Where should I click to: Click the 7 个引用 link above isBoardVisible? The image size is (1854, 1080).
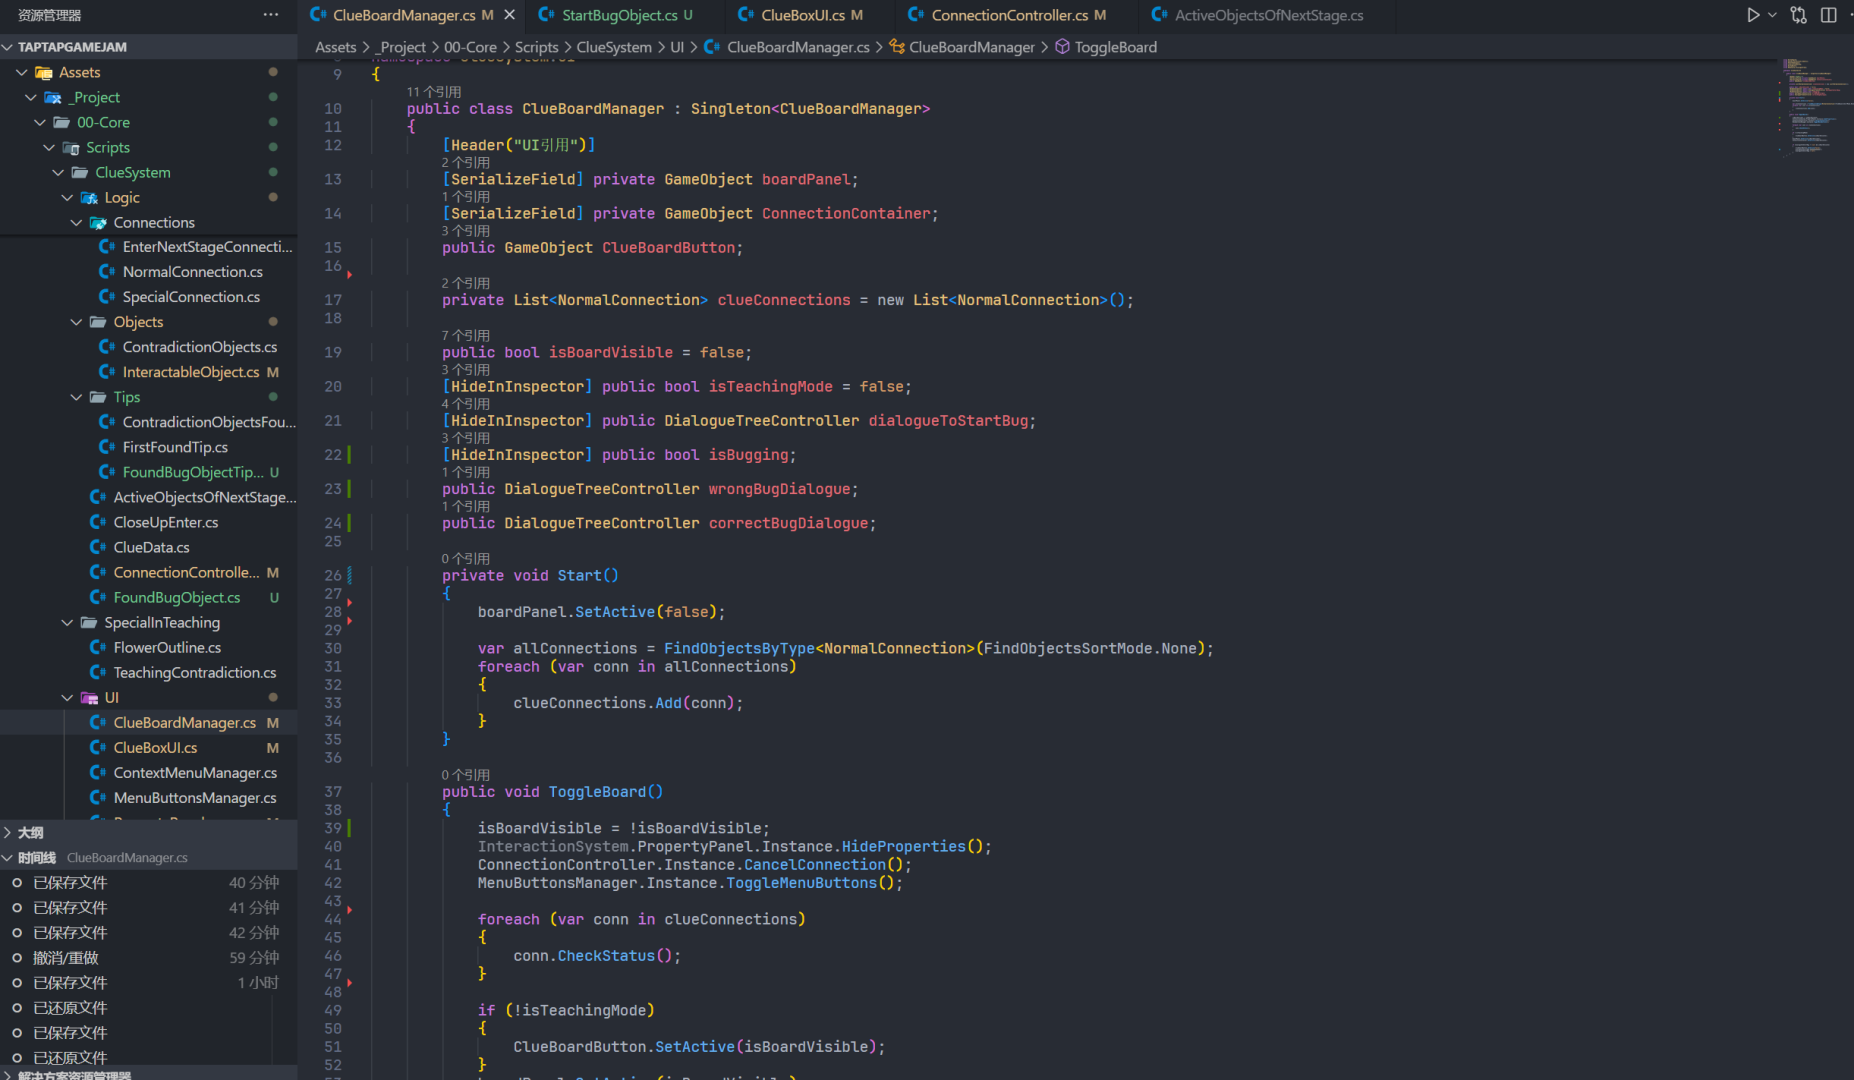(465, 336)
